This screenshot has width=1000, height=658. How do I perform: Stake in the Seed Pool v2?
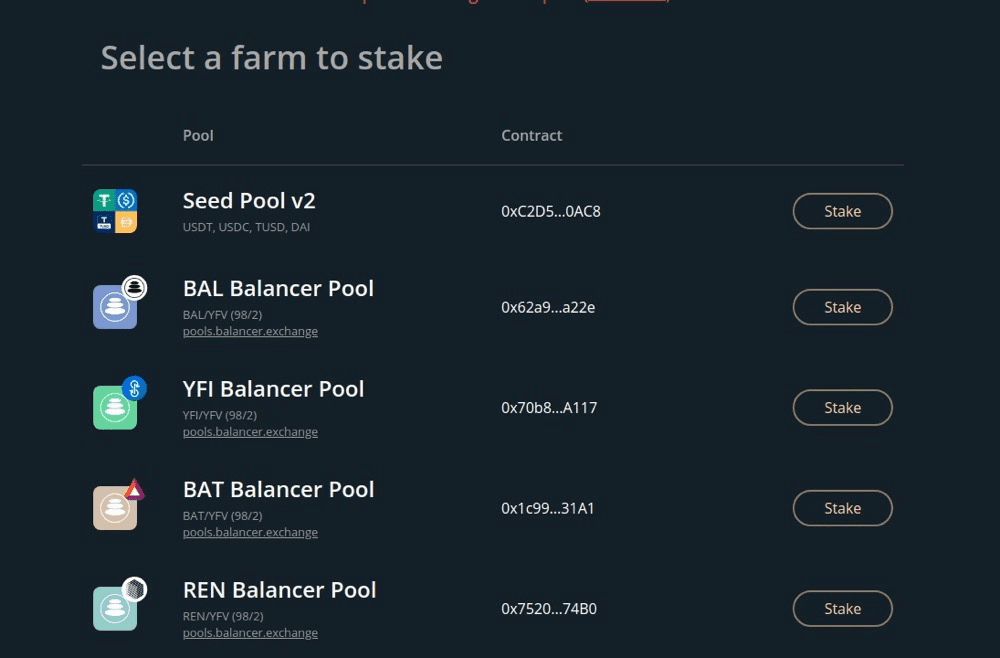[842, 211]
